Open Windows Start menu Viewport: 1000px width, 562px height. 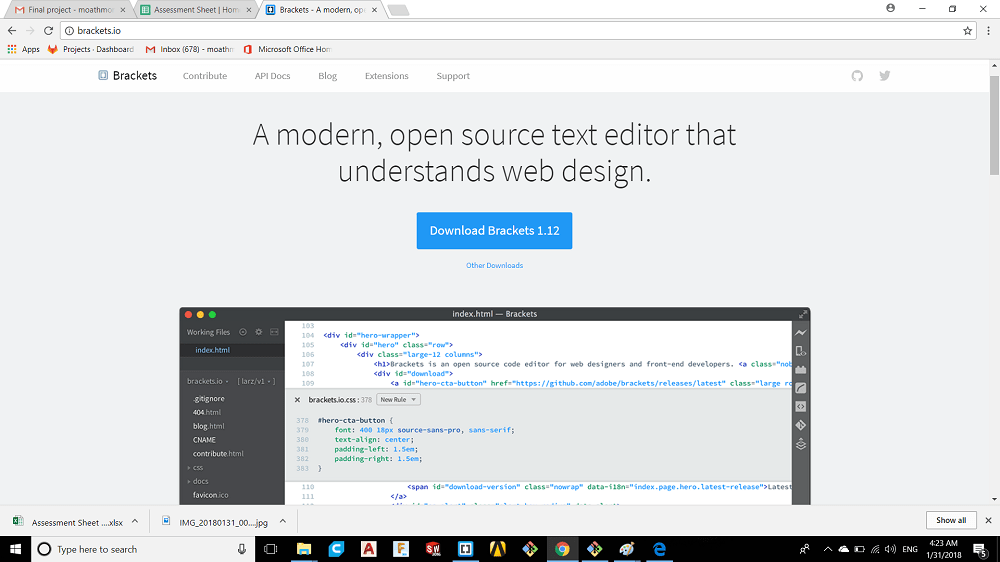pos(15,549)
